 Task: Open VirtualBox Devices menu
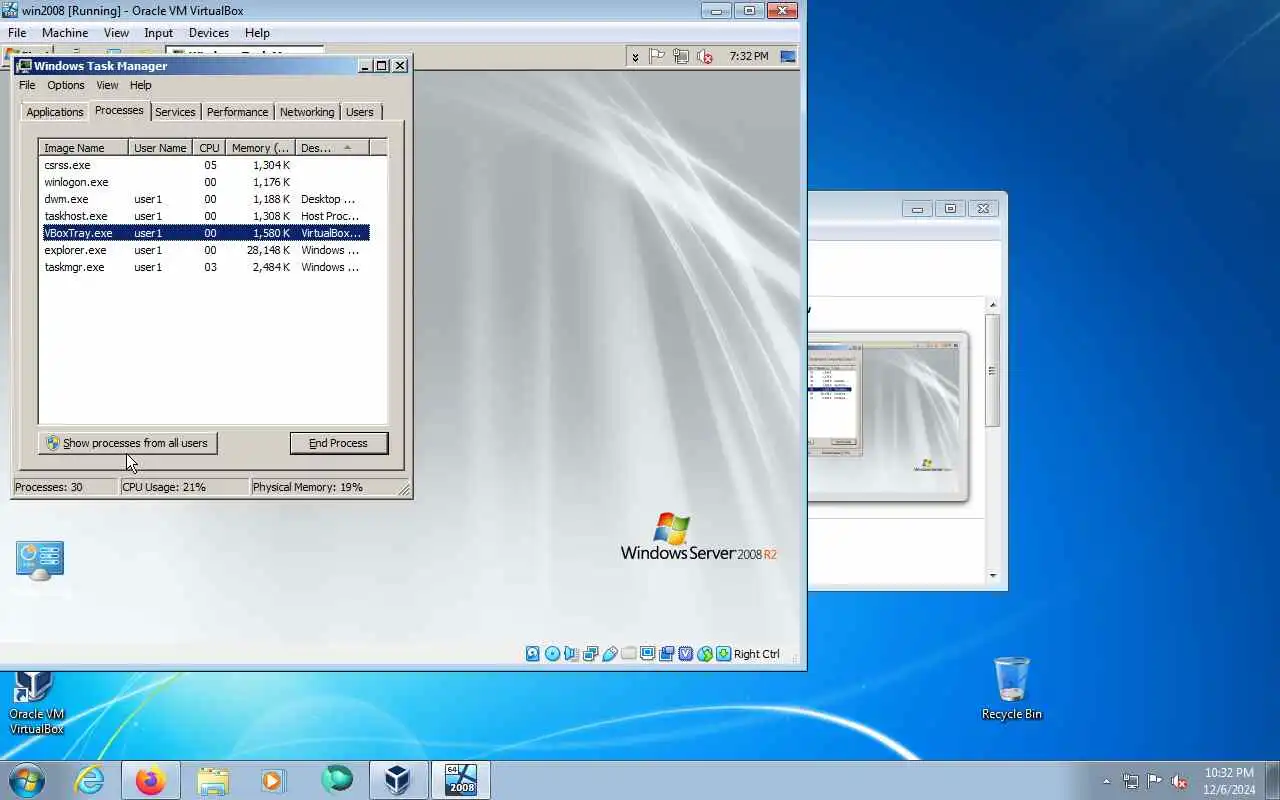pyautogui.click(x=208, y=33)
